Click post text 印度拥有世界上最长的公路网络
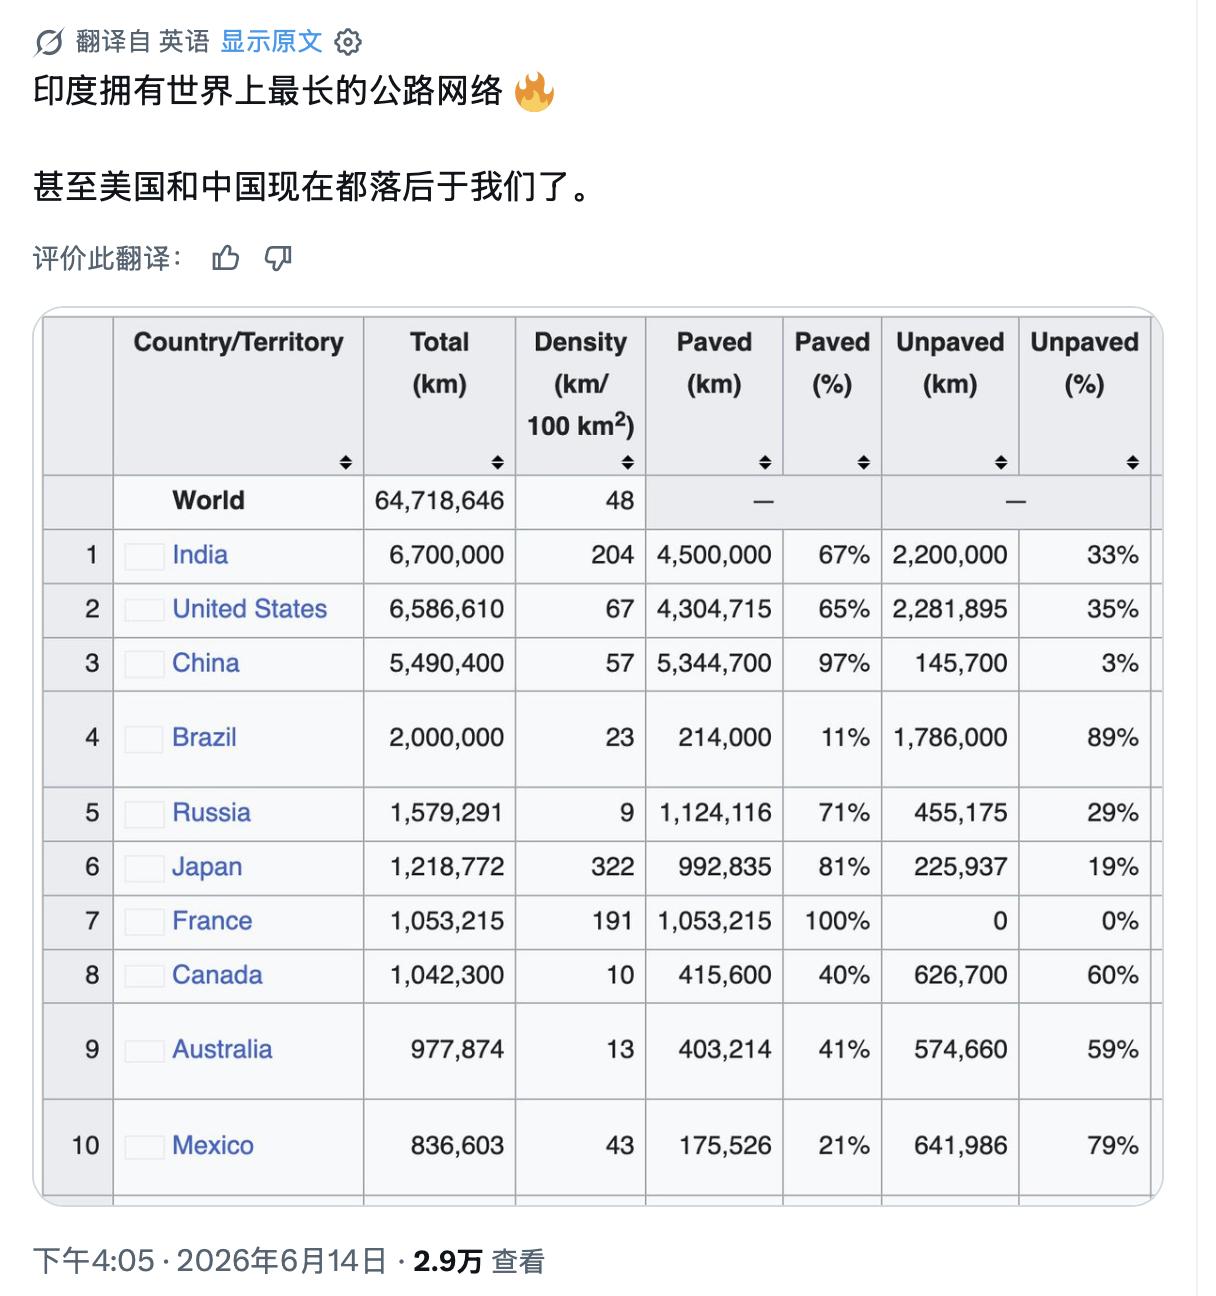 pos(268,91)
